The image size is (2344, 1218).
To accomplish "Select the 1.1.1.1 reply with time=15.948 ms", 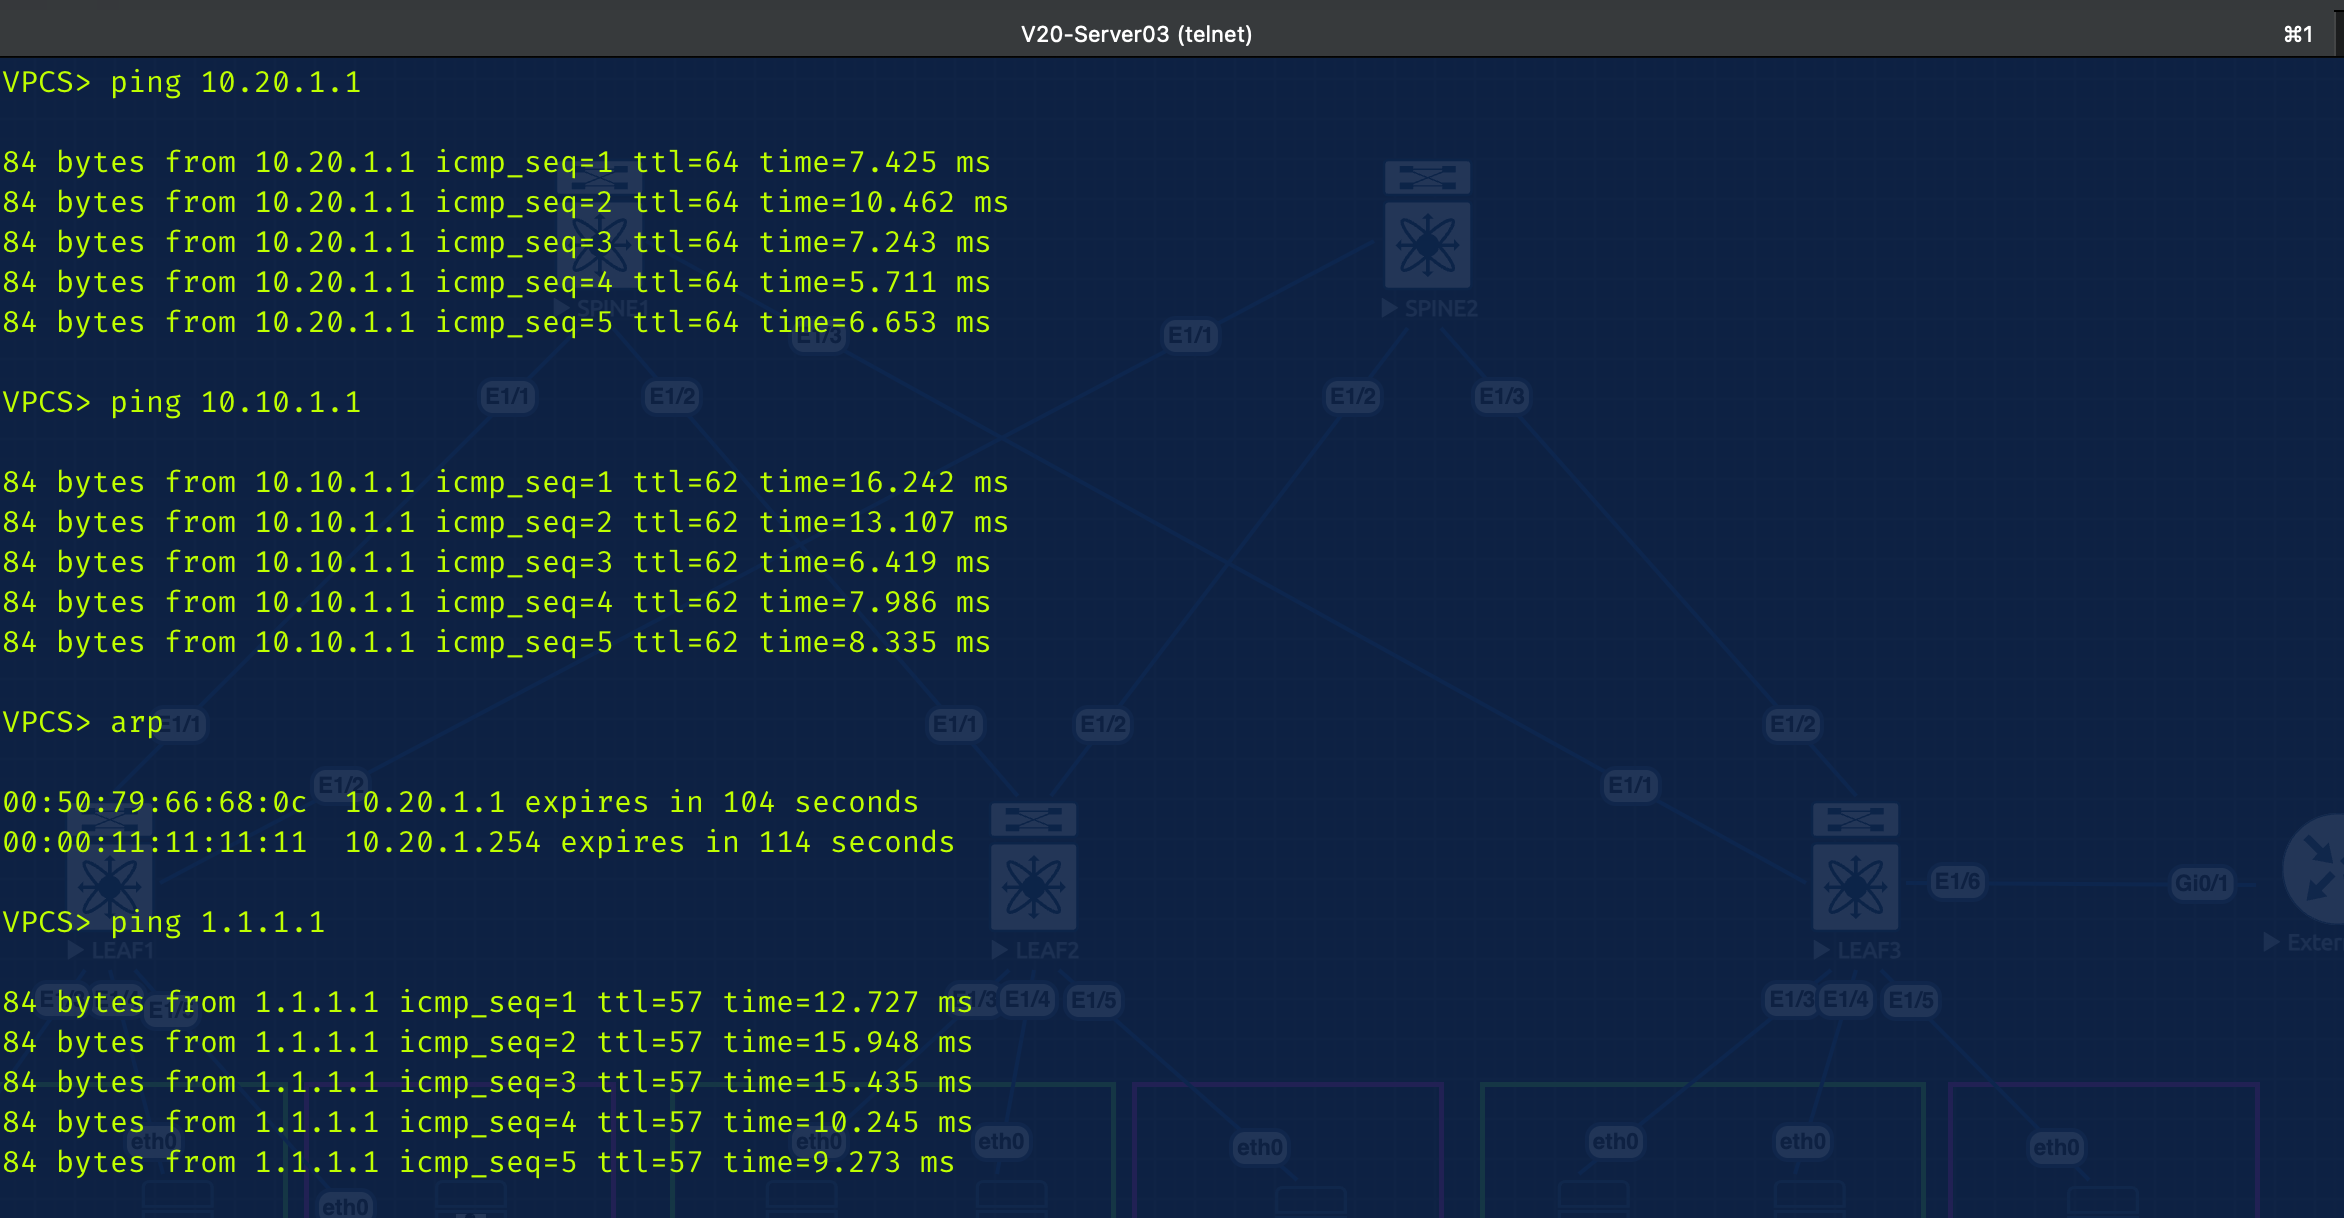I will pos(487,1042).
